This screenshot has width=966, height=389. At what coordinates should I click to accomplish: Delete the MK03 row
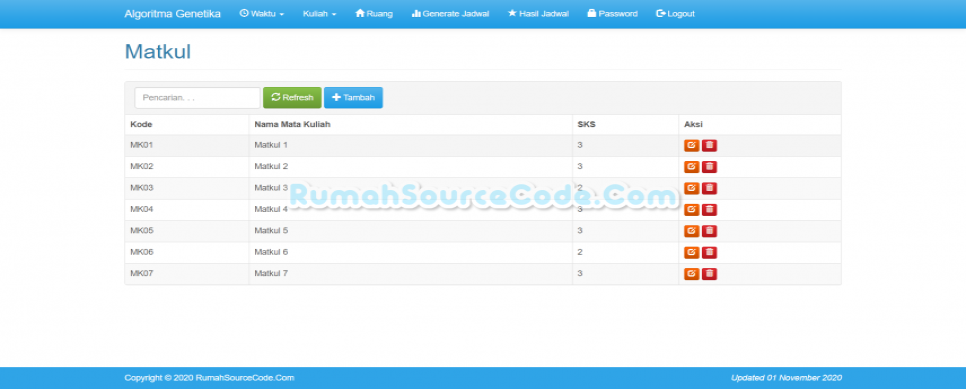pyautogui.click(x=709, y=188)
